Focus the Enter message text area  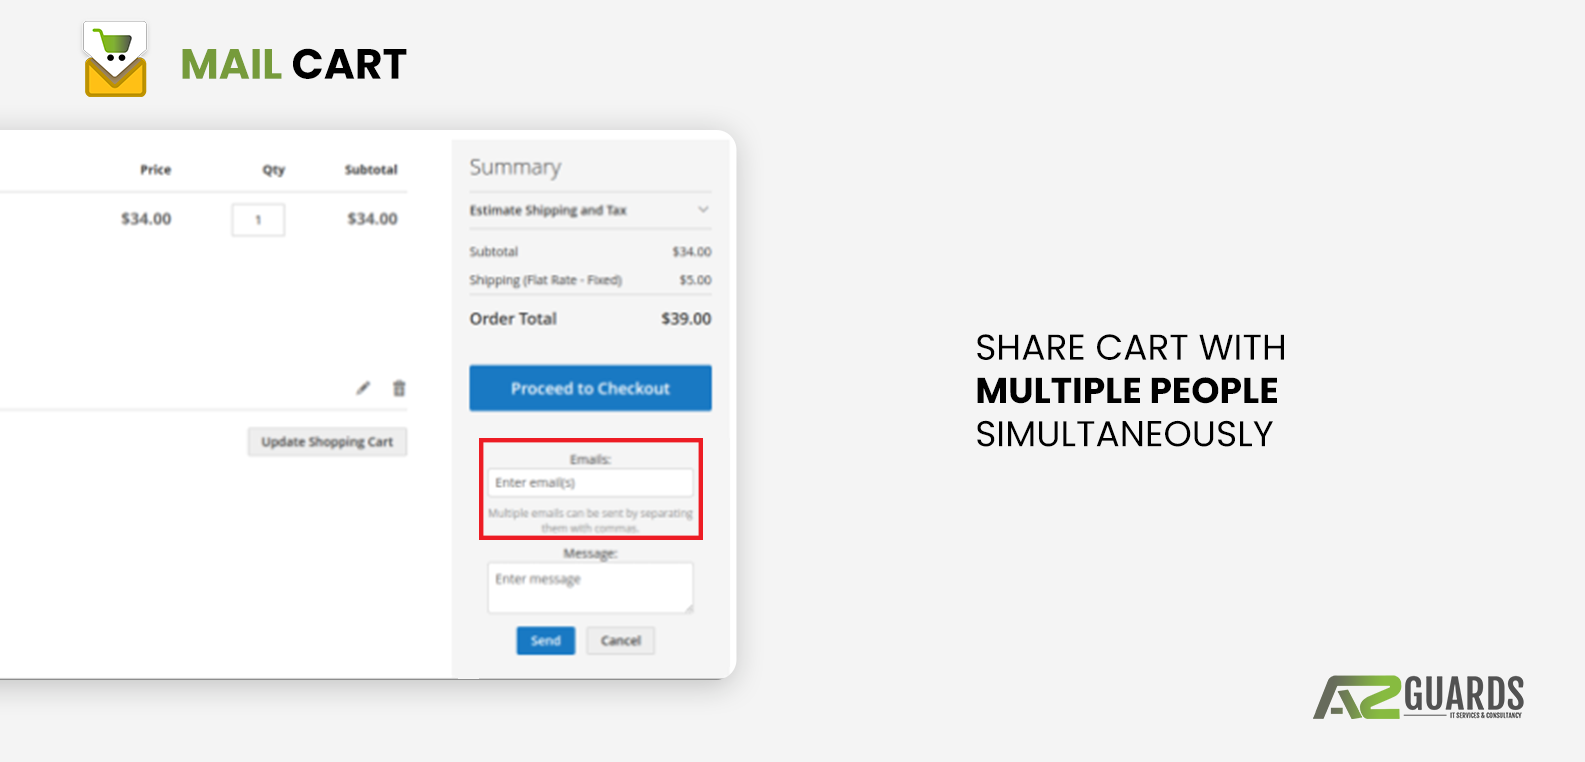tap(590, 587)
